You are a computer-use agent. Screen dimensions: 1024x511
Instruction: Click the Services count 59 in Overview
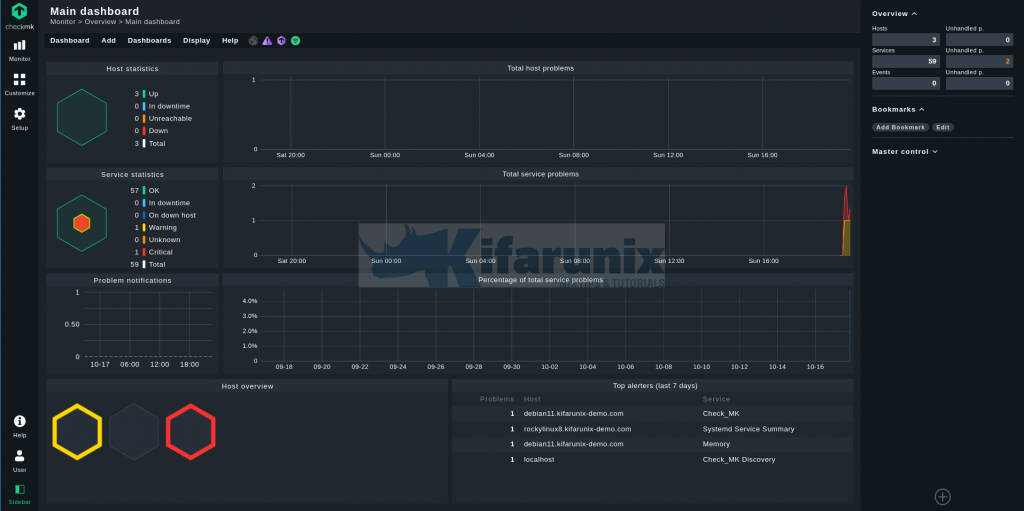(x=906, y=61)
